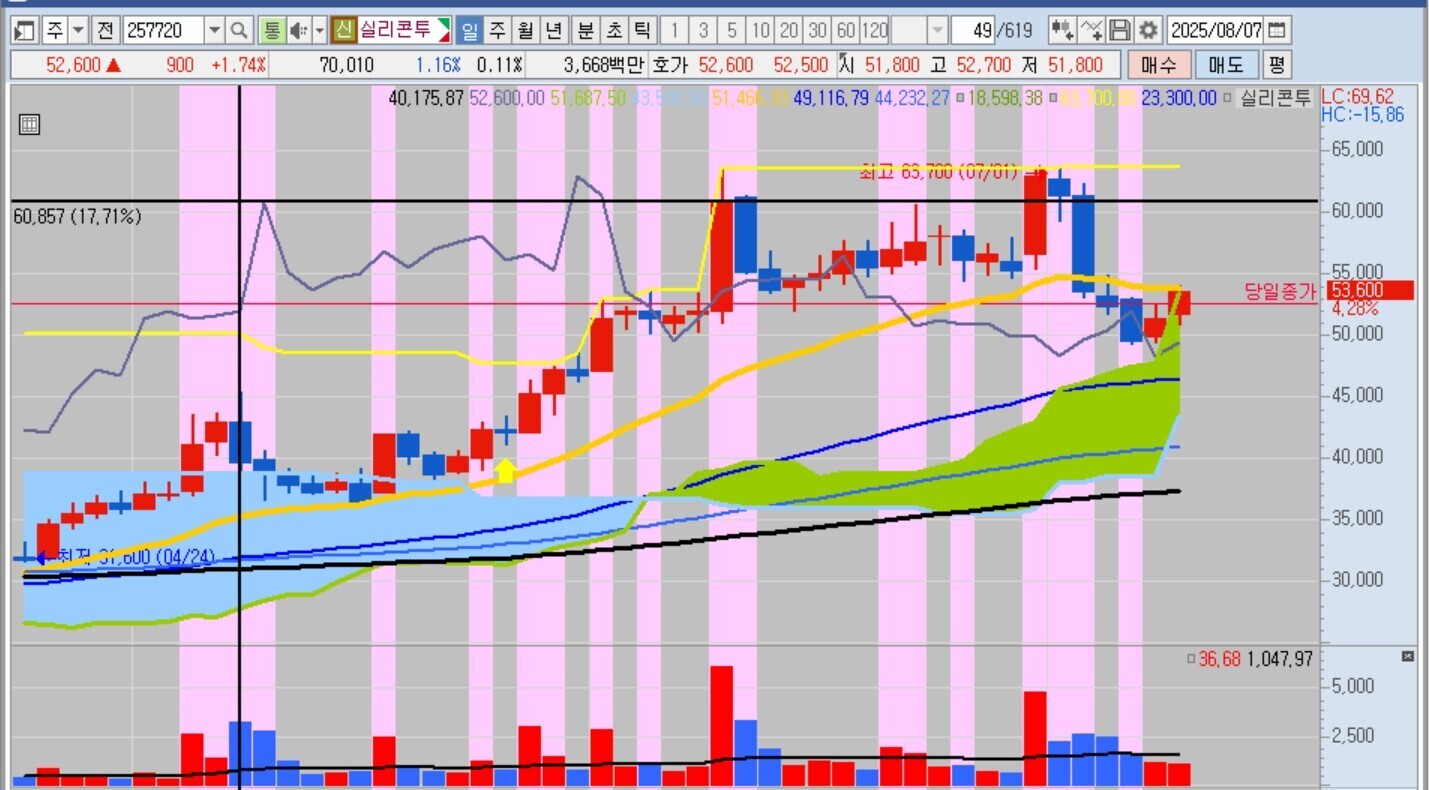Screen dimensions: 1429x790
Task: Click the small box icon in the volume panel corner
Action: [1408, 657]
